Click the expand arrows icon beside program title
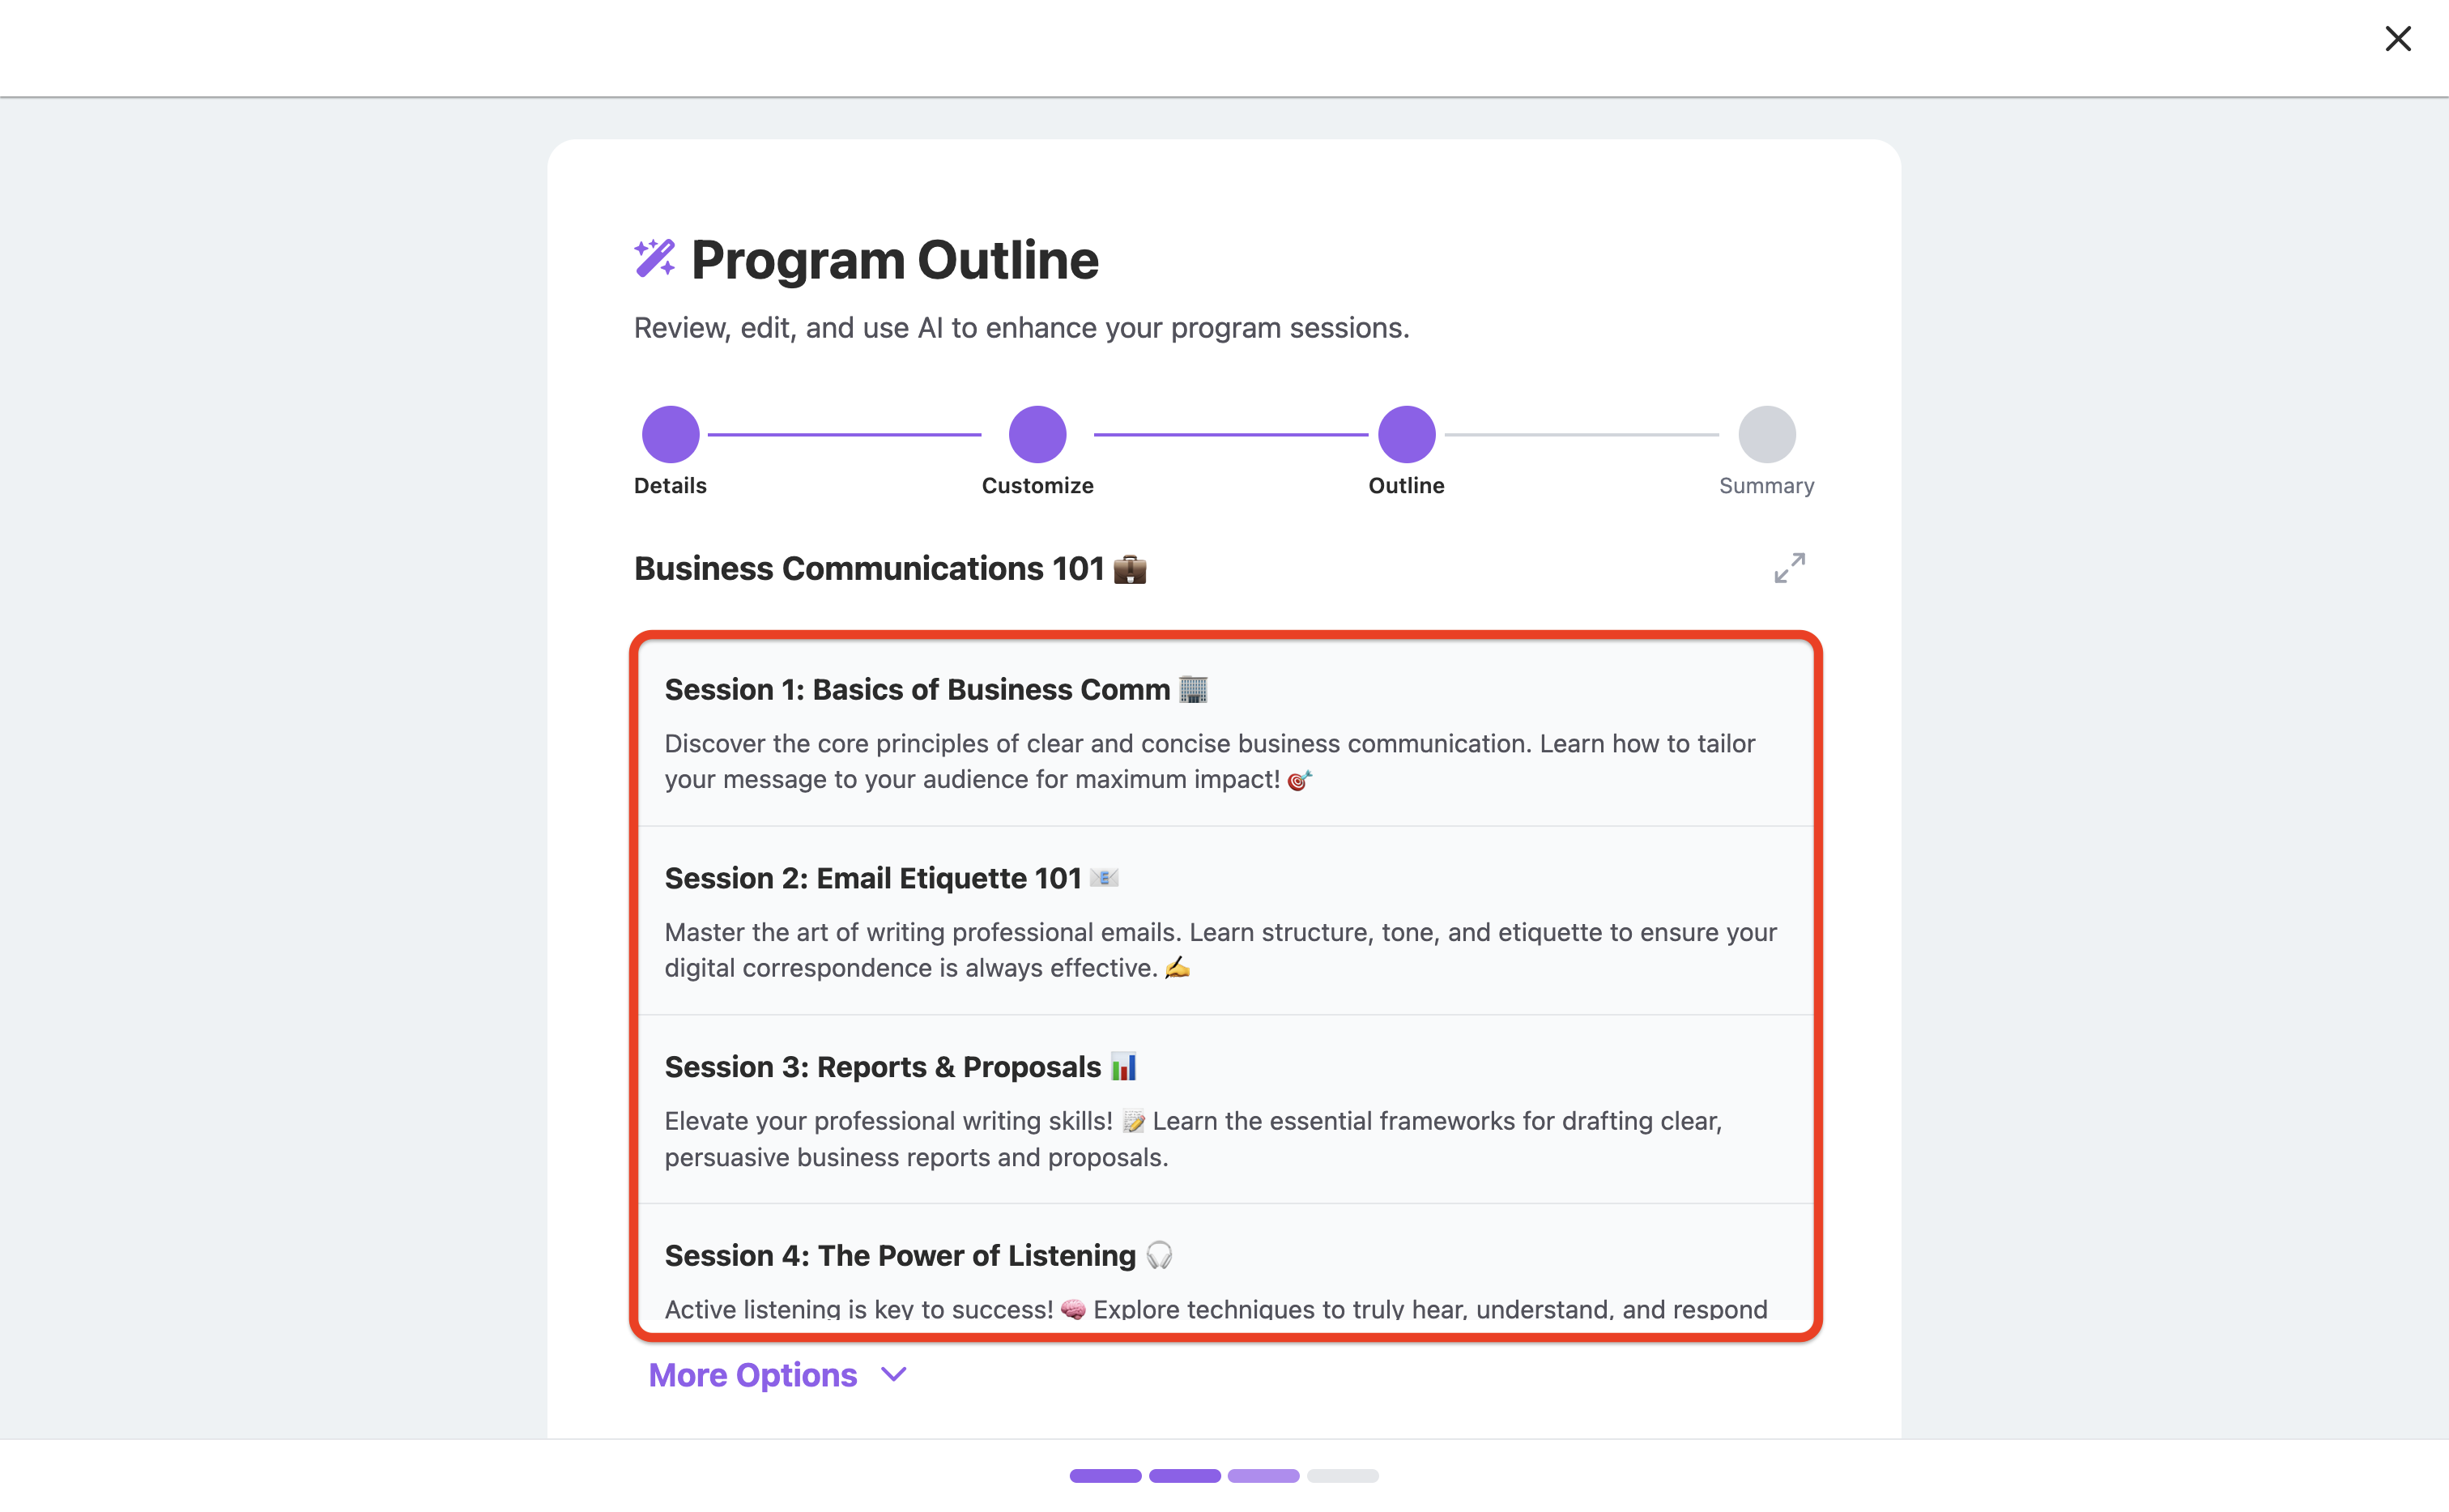This screenshot has height=1512, width=2449. (x=1789, y=568)
